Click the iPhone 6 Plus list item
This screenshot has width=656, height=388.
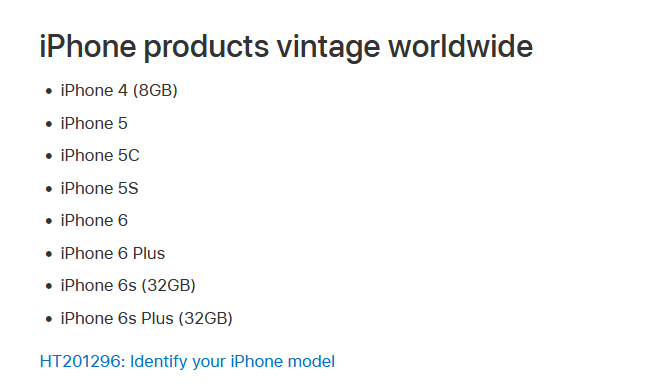(x=113, y=254)
